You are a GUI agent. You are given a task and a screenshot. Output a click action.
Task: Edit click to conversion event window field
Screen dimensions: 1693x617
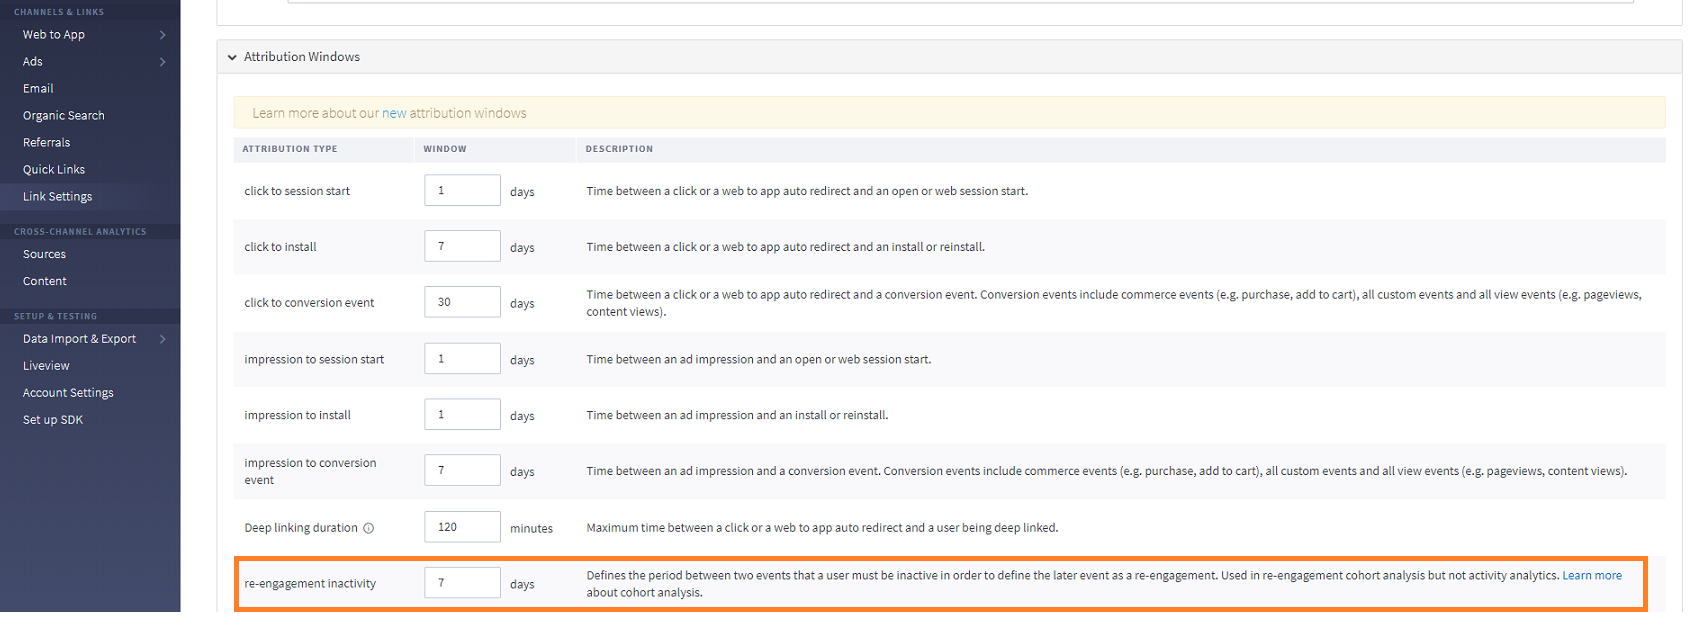coord(462,302)
